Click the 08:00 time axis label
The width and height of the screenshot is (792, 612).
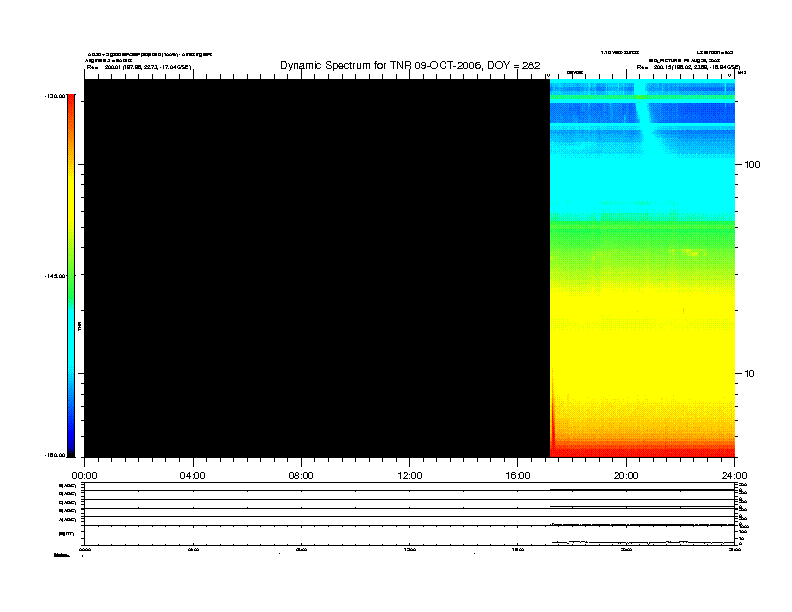301,476
